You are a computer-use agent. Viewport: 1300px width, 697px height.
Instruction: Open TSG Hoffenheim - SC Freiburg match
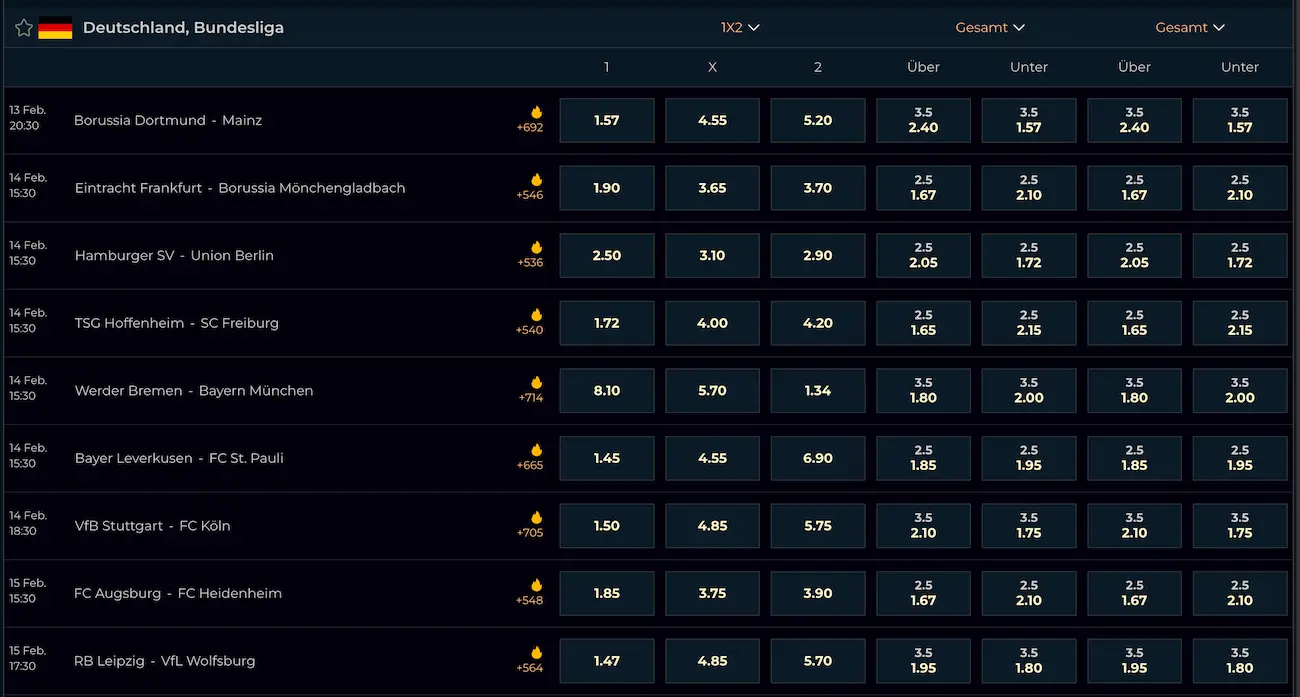pyautogui.click(x=177, y=323)
